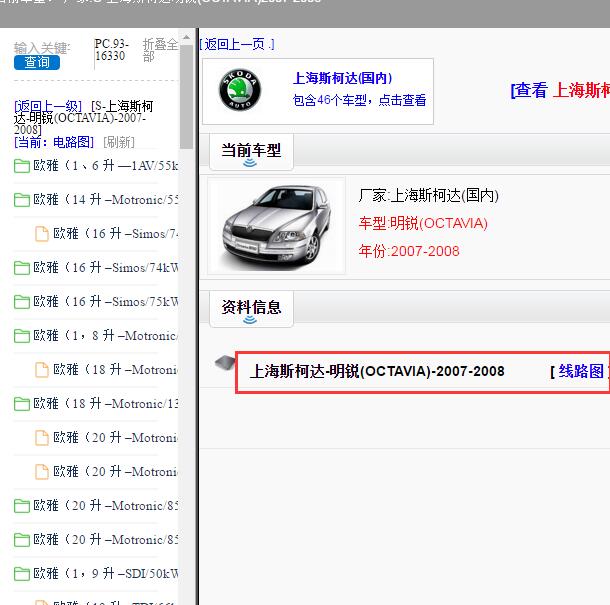Click the [查看 上海斯柯 link at right edge
Screen dimensions: 610x605
560,90
